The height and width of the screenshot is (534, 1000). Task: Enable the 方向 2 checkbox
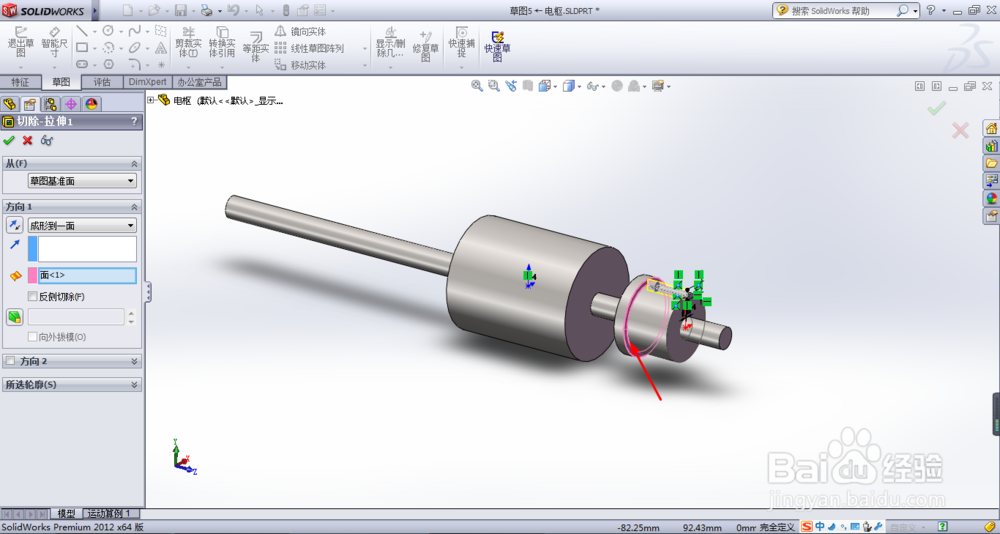click(10, 361)
